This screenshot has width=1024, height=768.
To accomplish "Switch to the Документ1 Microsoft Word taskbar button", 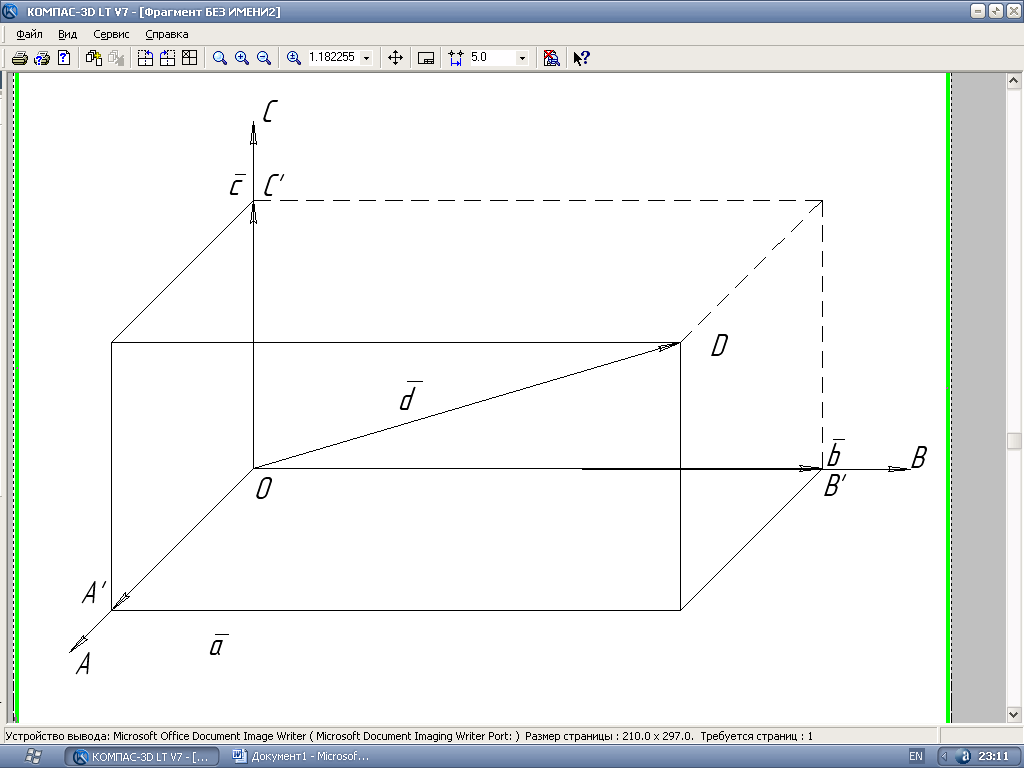I will coord(302,756).
